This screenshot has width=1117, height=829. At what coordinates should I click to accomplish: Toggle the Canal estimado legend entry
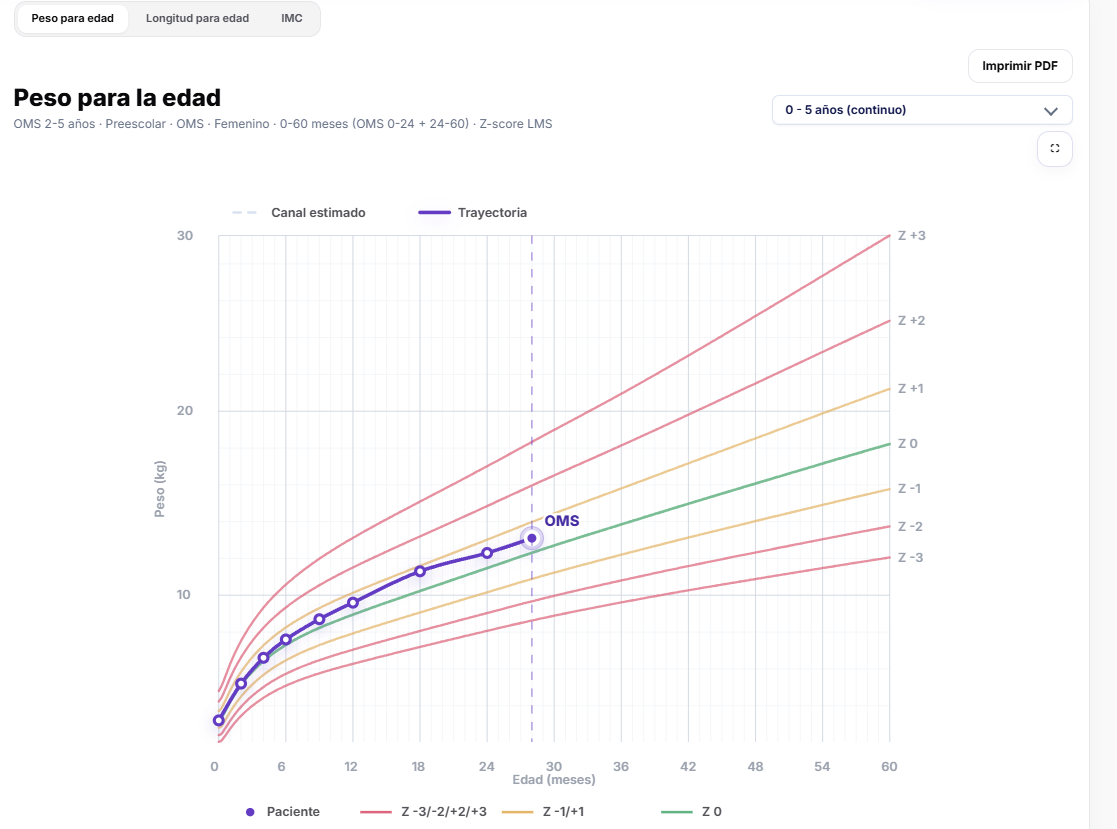(298, 213)
